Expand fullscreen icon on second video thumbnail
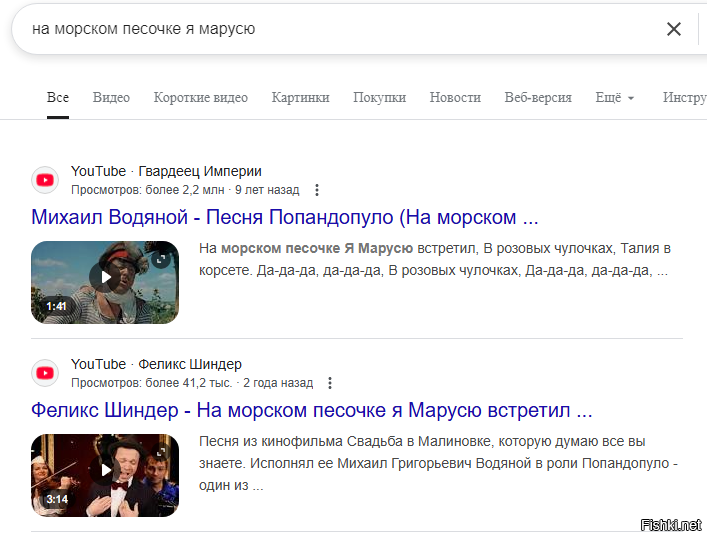The height and width of the screenshot is (537, 707). pos(161,452)
